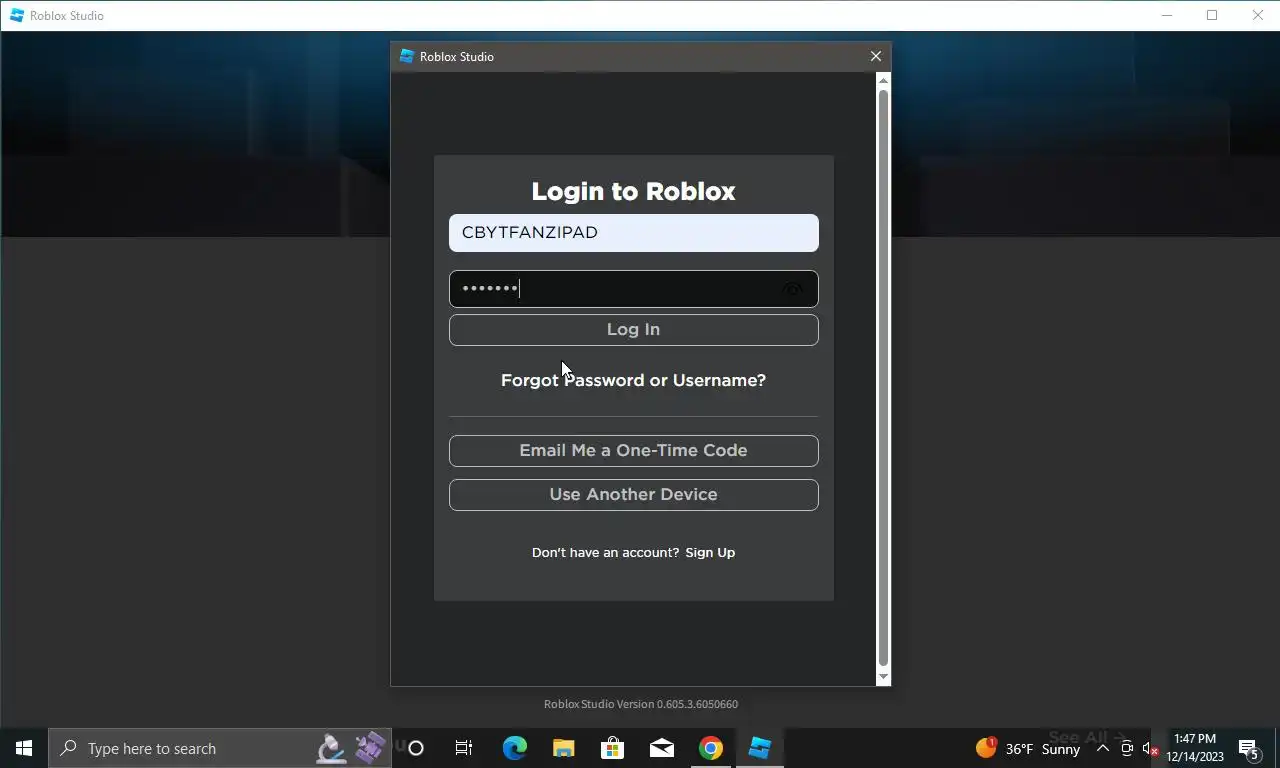Click the login dialog scrollbar down arrow
The image size is (1280, 768).
(883, 677)
